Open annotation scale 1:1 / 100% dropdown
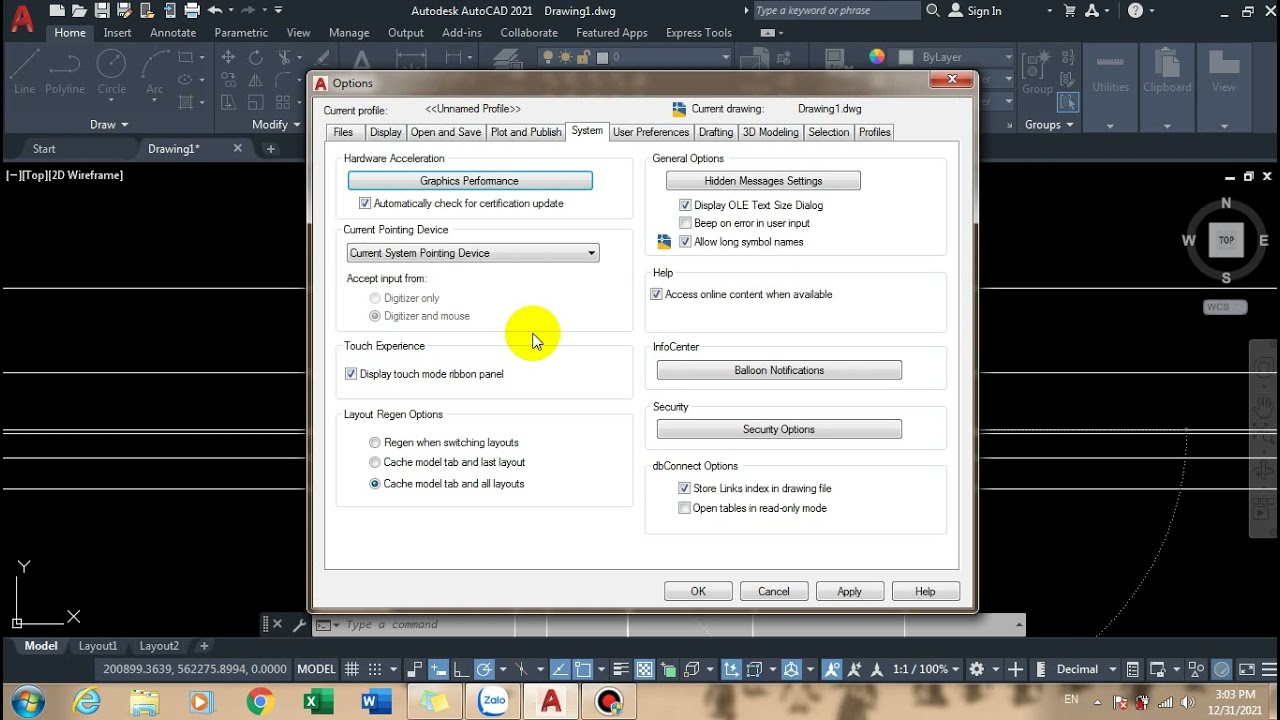 pos(926,669)
